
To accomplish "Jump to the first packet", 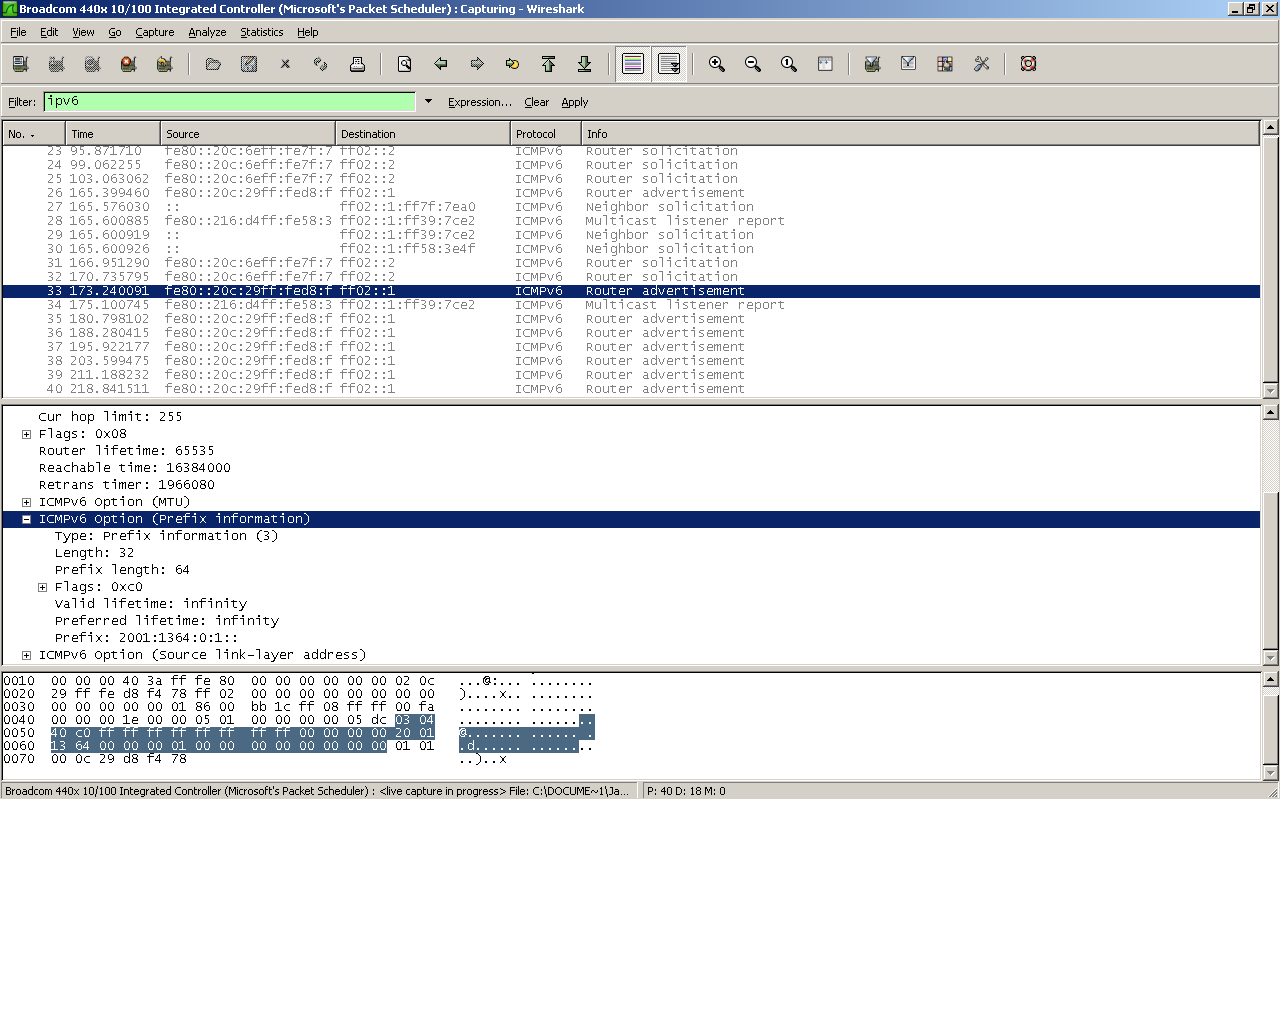I will pyautogui.click(x=548, y=64).
